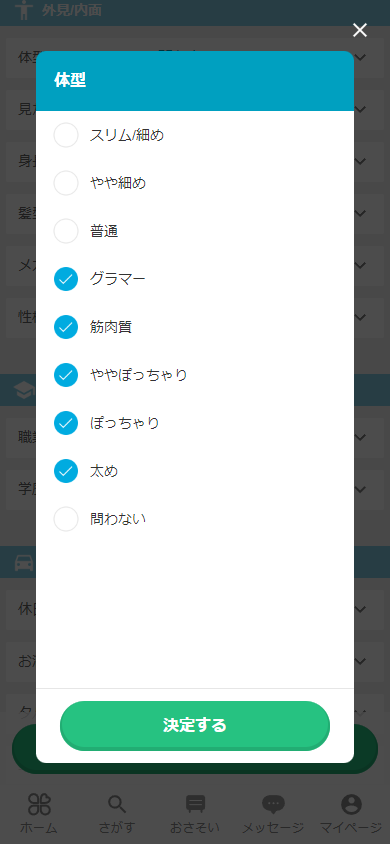Viewport: 390px width, 844px height.
Task: Close the 体型 dialog with X icon
Action: pyautogui.click(x=359, y=30)
